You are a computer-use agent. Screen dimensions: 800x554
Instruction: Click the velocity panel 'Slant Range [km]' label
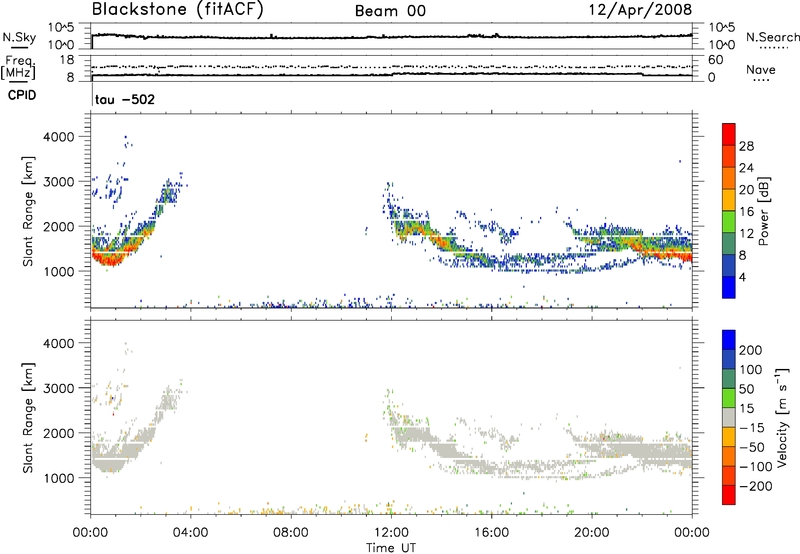point(28,418)
